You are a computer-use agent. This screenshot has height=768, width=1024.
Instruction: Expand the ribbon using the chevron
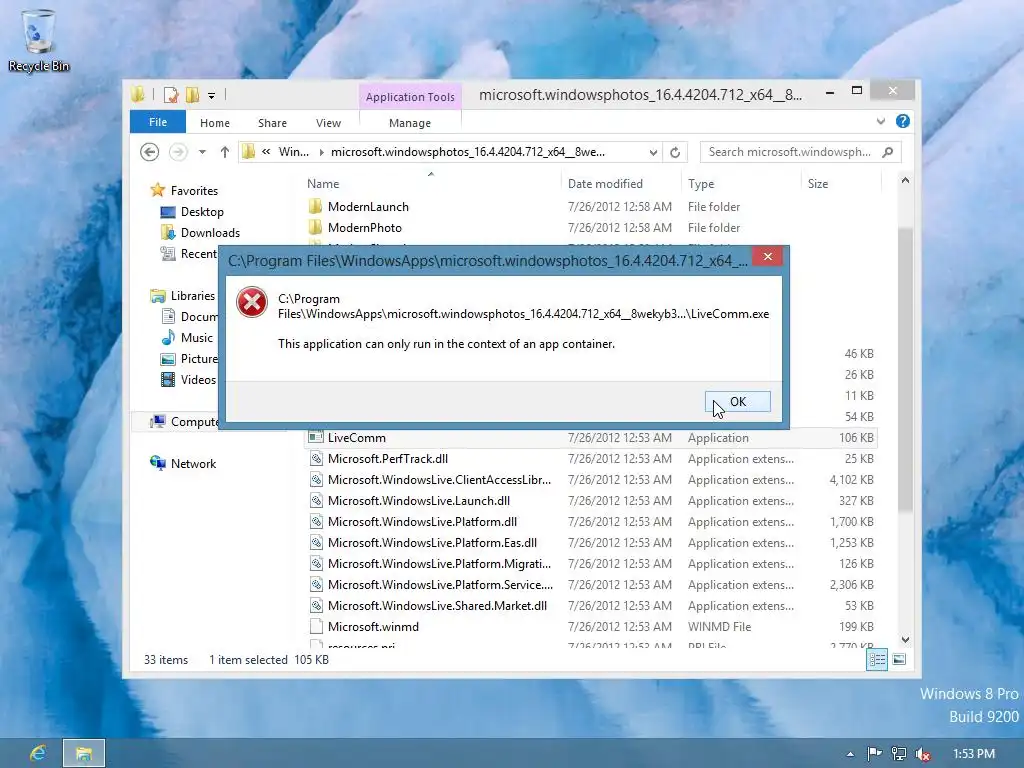pos(881,121)
